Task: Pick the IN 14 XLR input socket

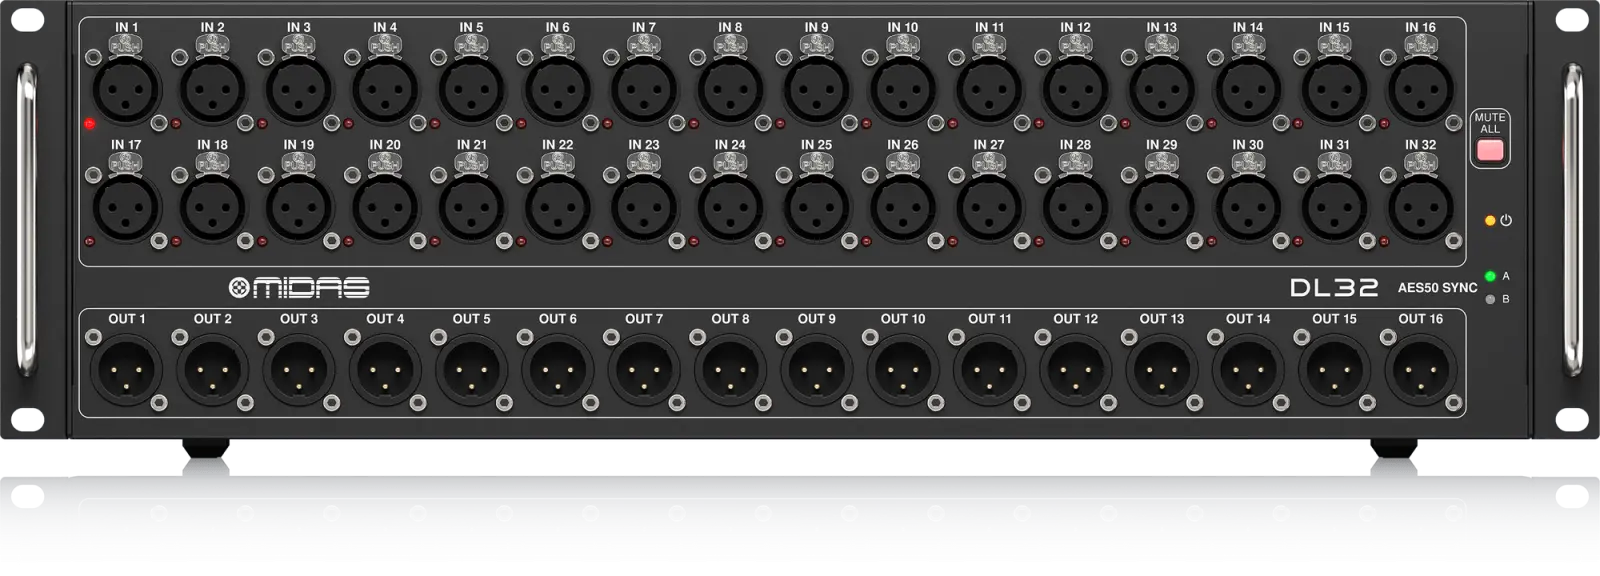Action: (x=1248, y=89)
